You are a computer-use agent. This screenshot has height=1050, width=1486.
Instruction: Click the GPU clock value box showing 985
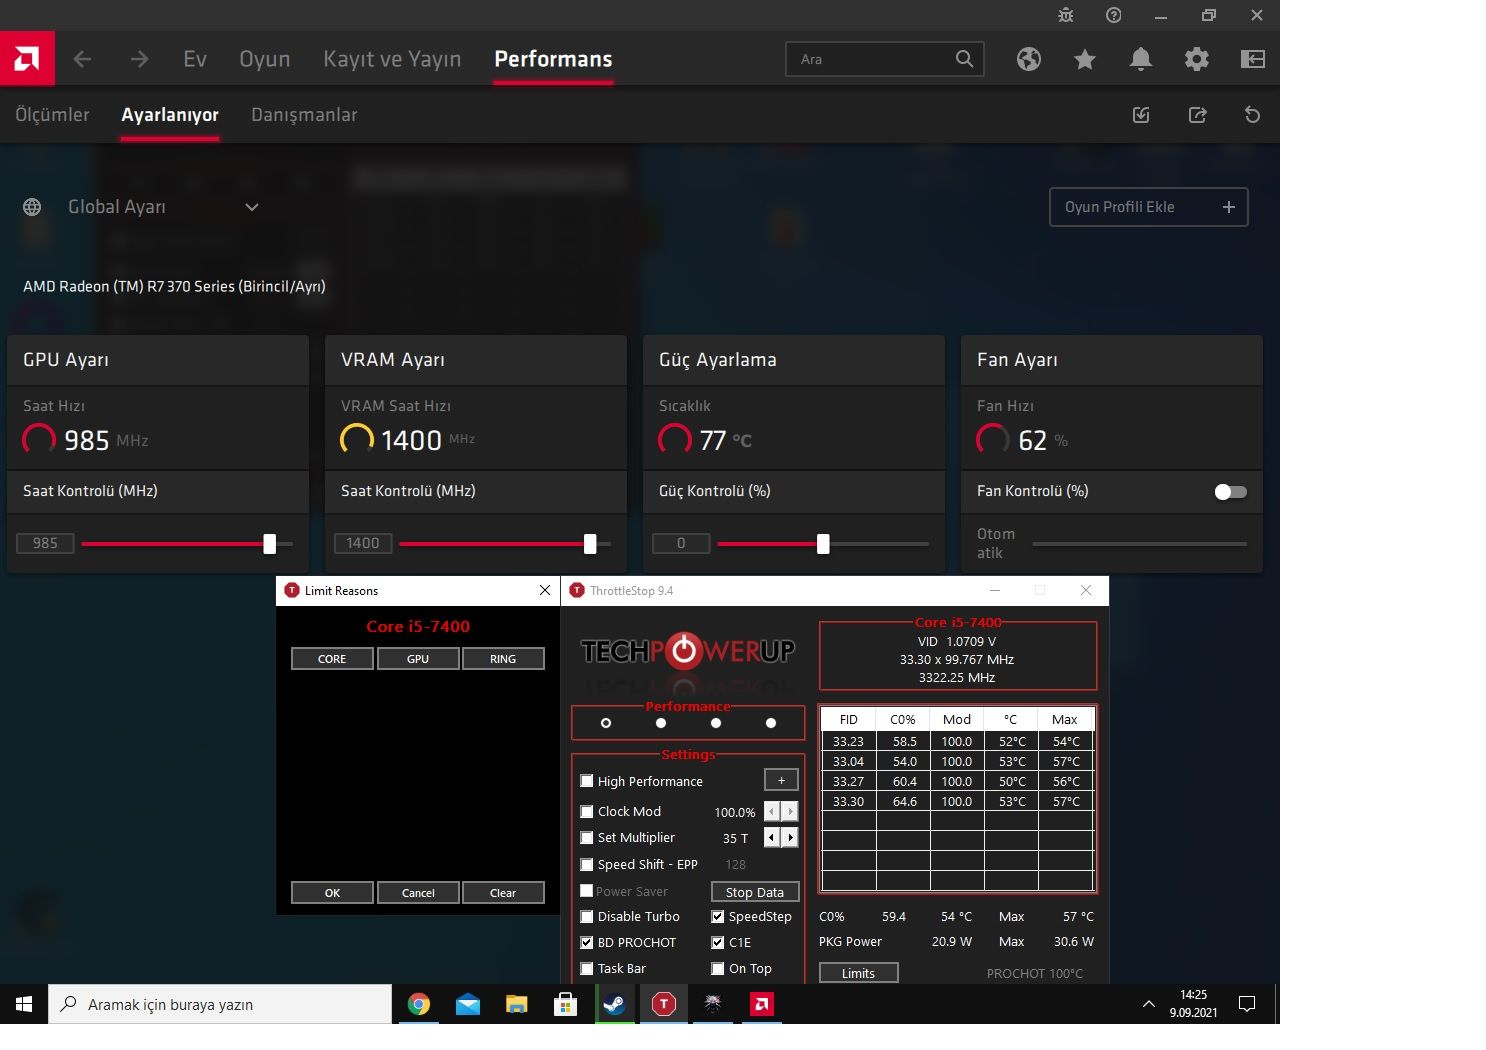pos(45,543)
